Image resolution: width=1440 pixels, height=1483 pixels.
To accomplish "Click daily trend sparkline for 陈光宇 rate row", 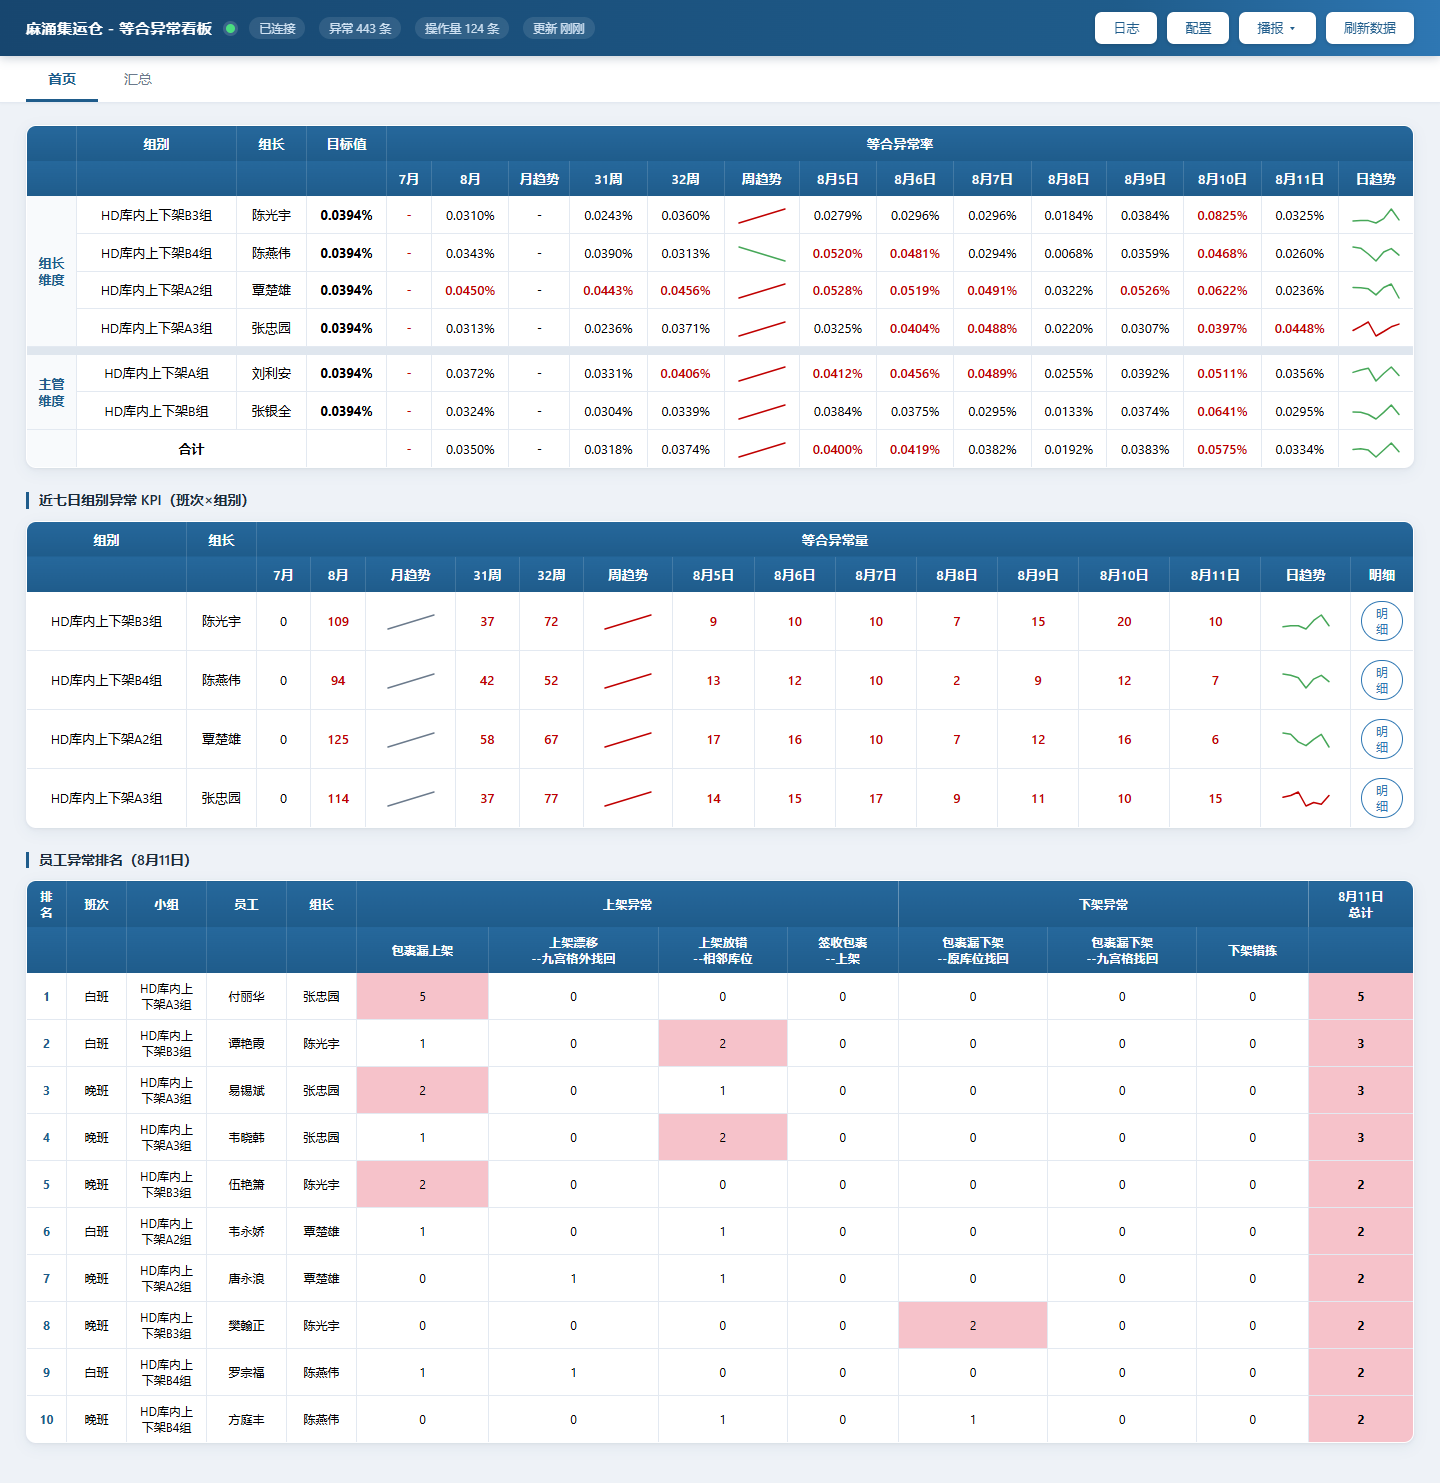I will 1376,215.
